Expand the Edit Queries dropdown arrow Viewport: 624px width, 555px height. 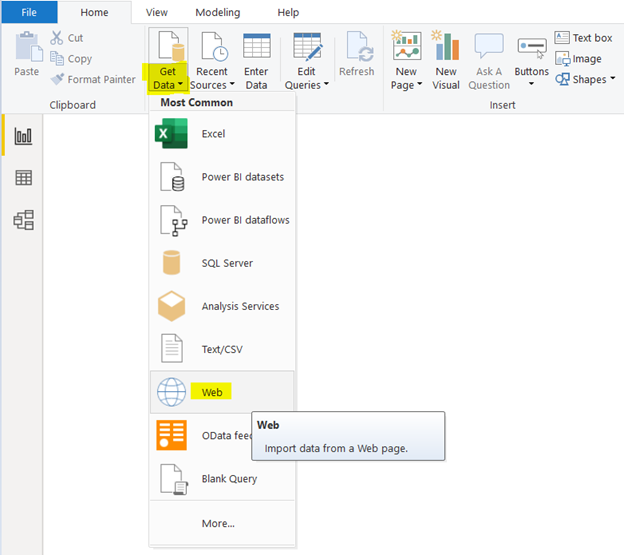[x=326, y=84]
